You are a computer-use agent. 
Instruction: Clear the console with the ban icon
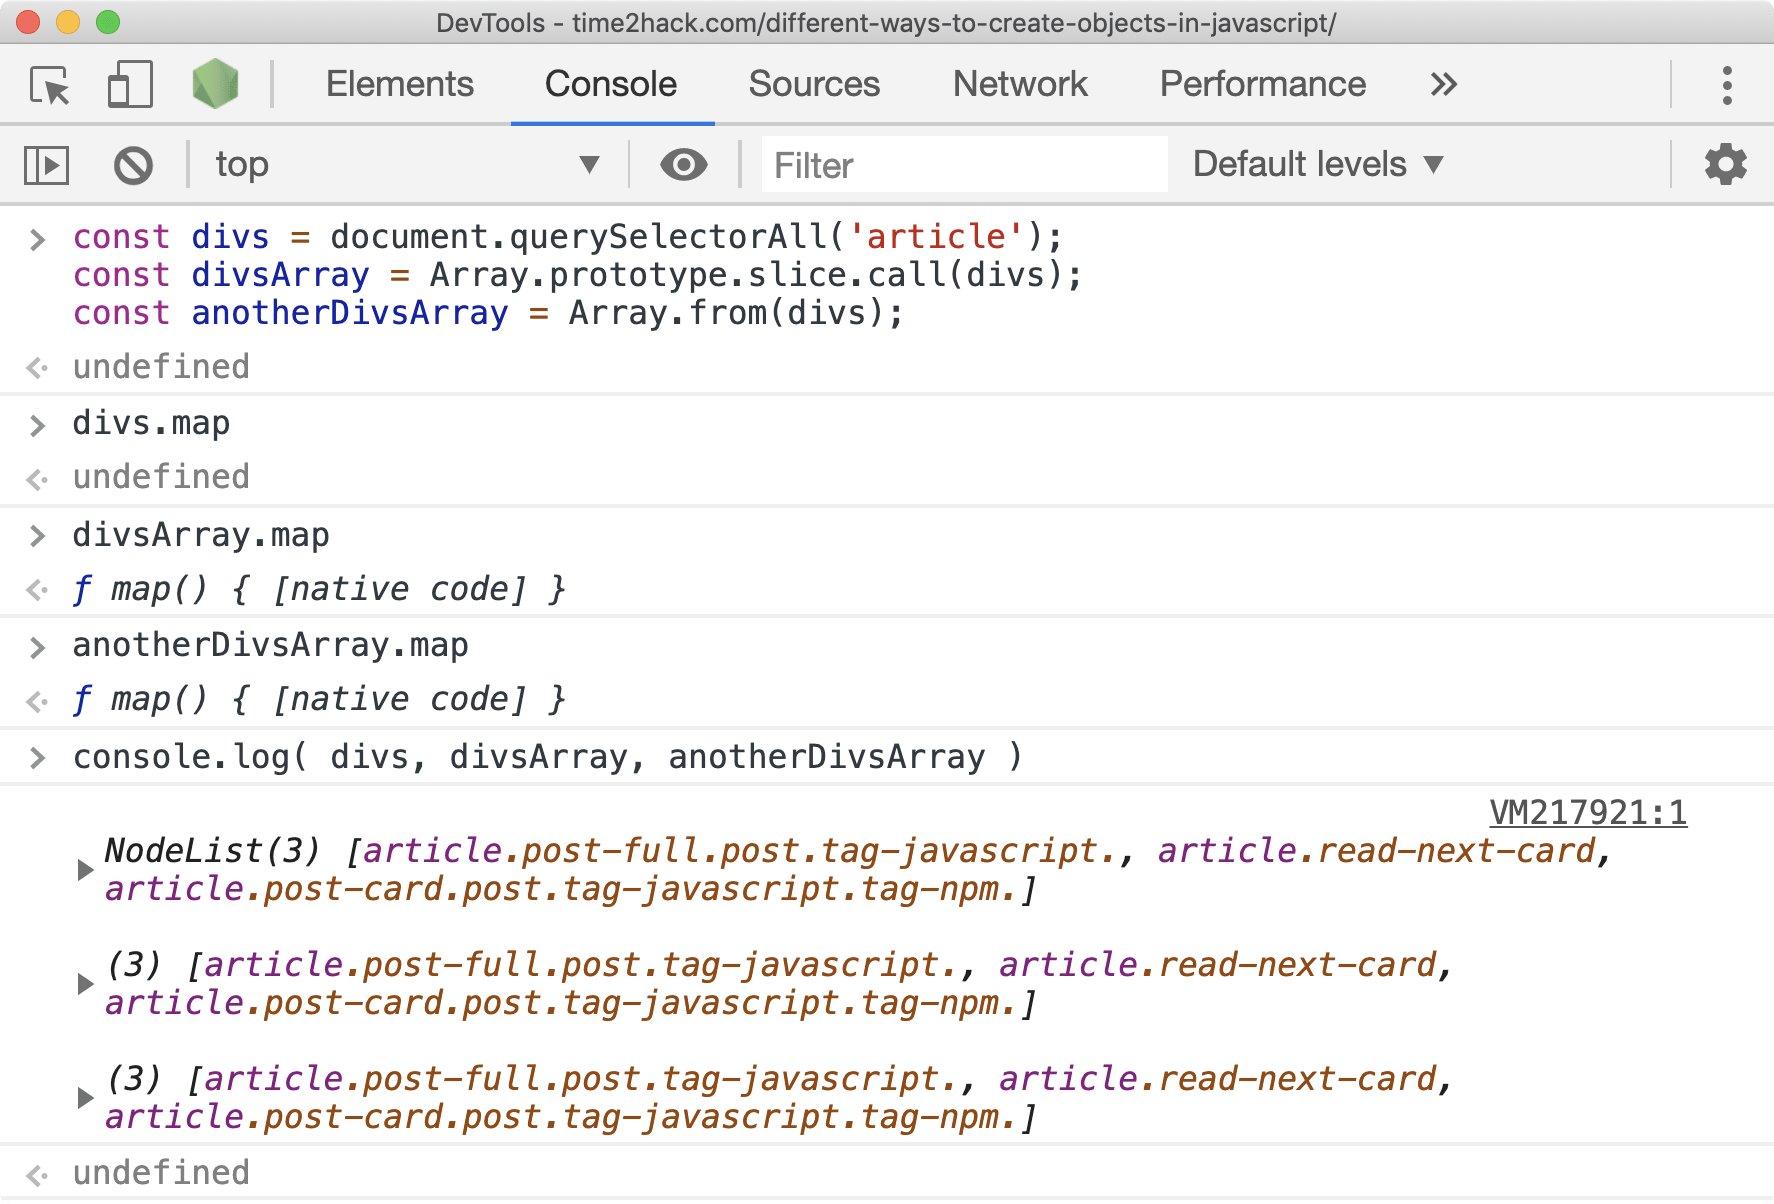(x=133, y=165)
